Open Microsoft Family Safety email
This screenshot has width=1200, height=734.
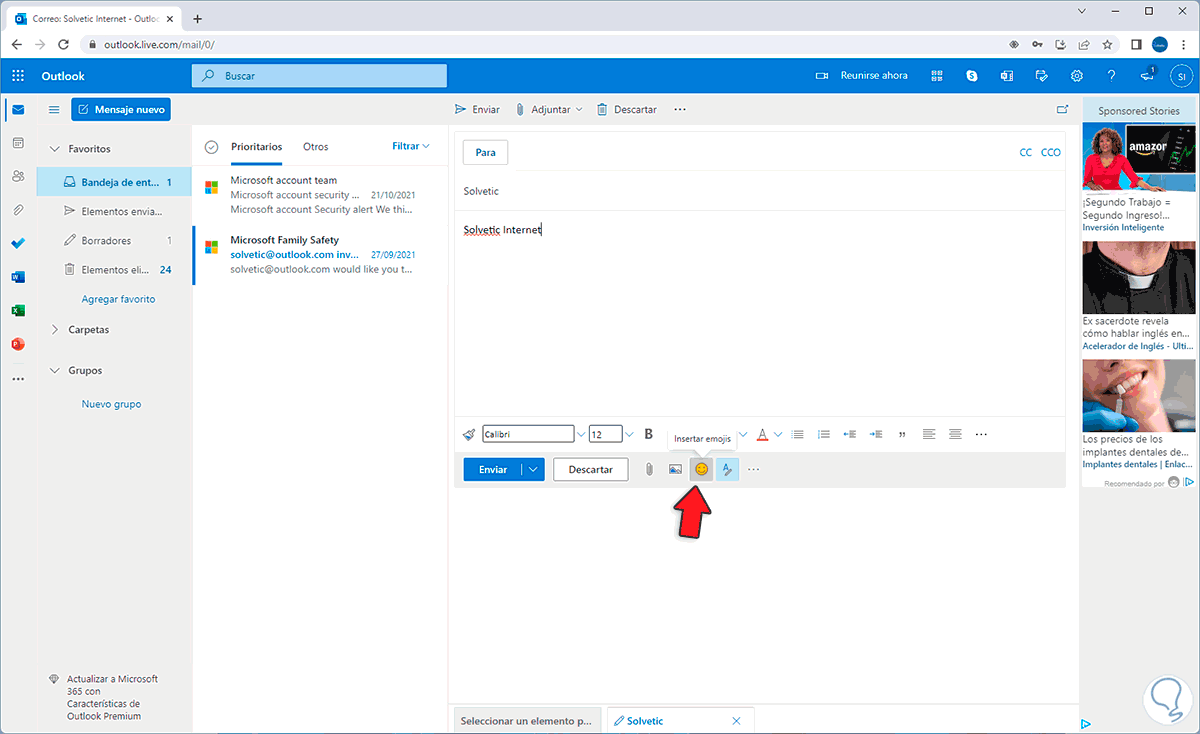pyautogui.click(x=320, y=255)
